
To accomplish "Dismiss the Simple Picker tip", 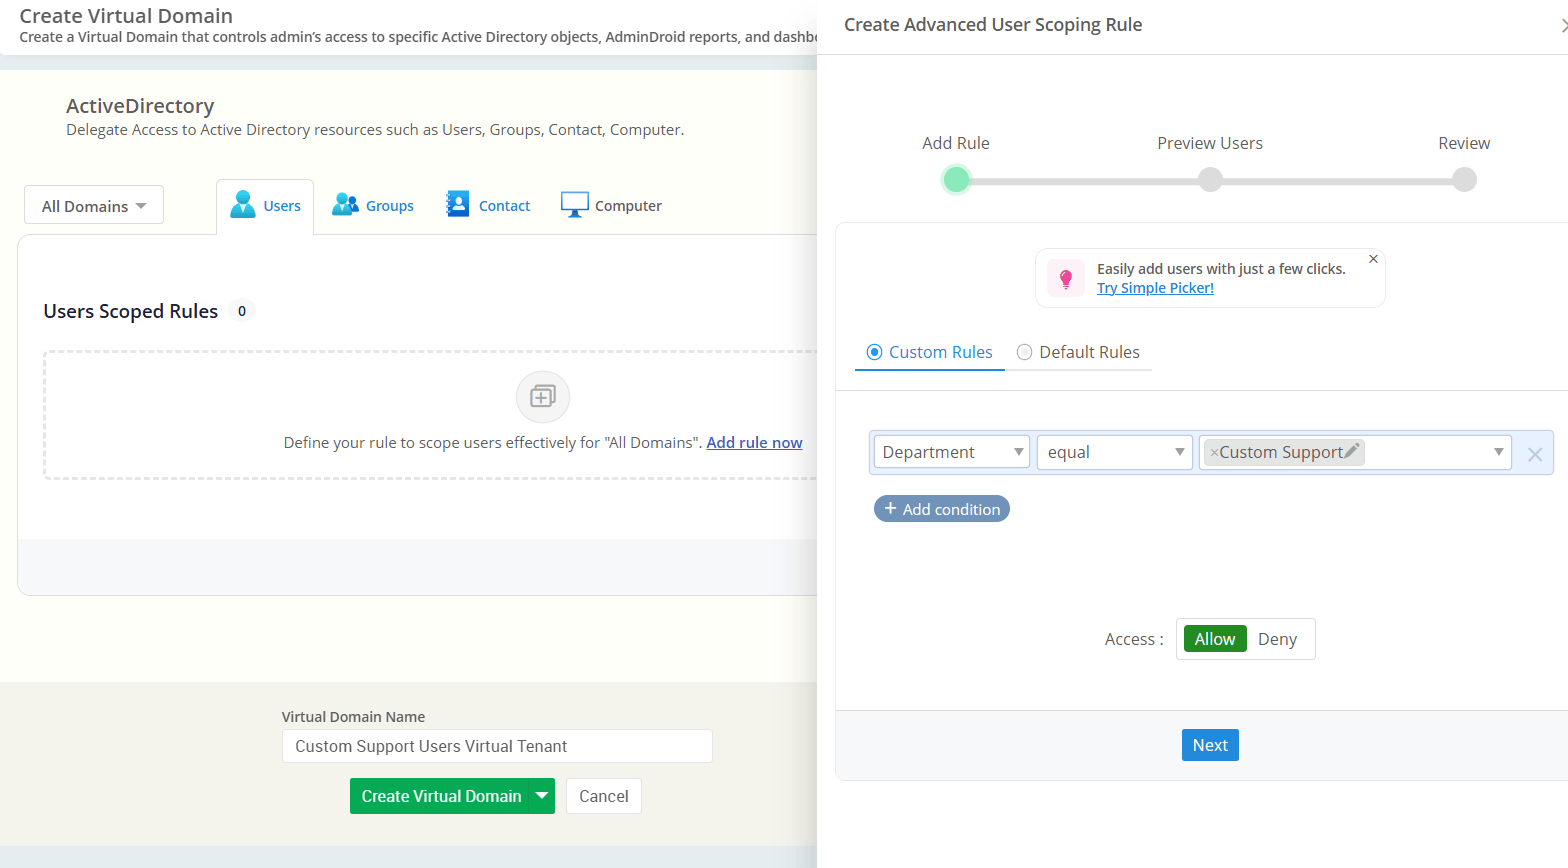I will click(1373, 259).
